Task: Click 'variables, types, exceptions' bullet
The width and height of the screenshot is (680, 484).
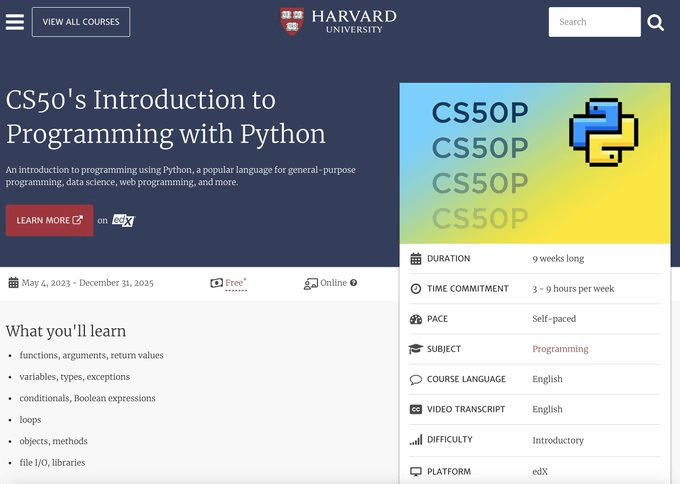Action: click(75, 377)
